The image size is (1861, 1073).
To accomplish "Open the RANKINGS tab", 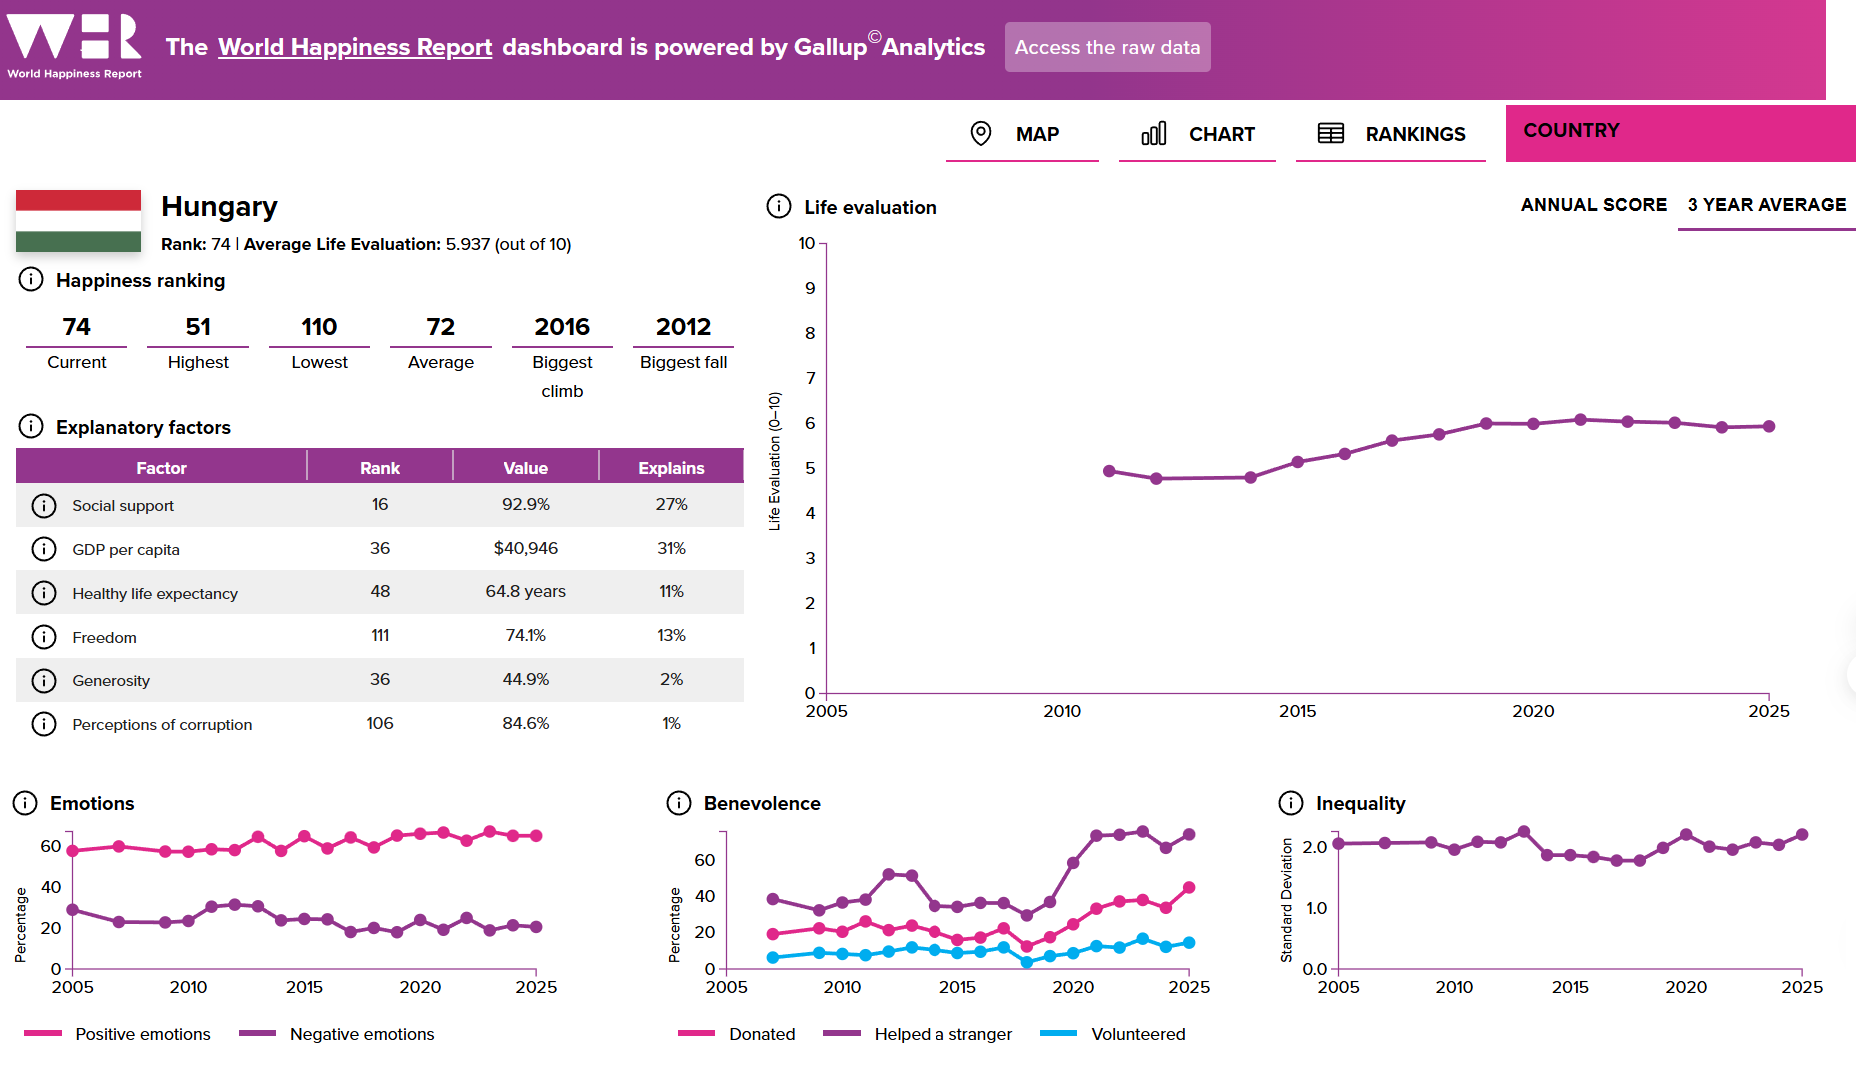I will tap(1391, 134).
